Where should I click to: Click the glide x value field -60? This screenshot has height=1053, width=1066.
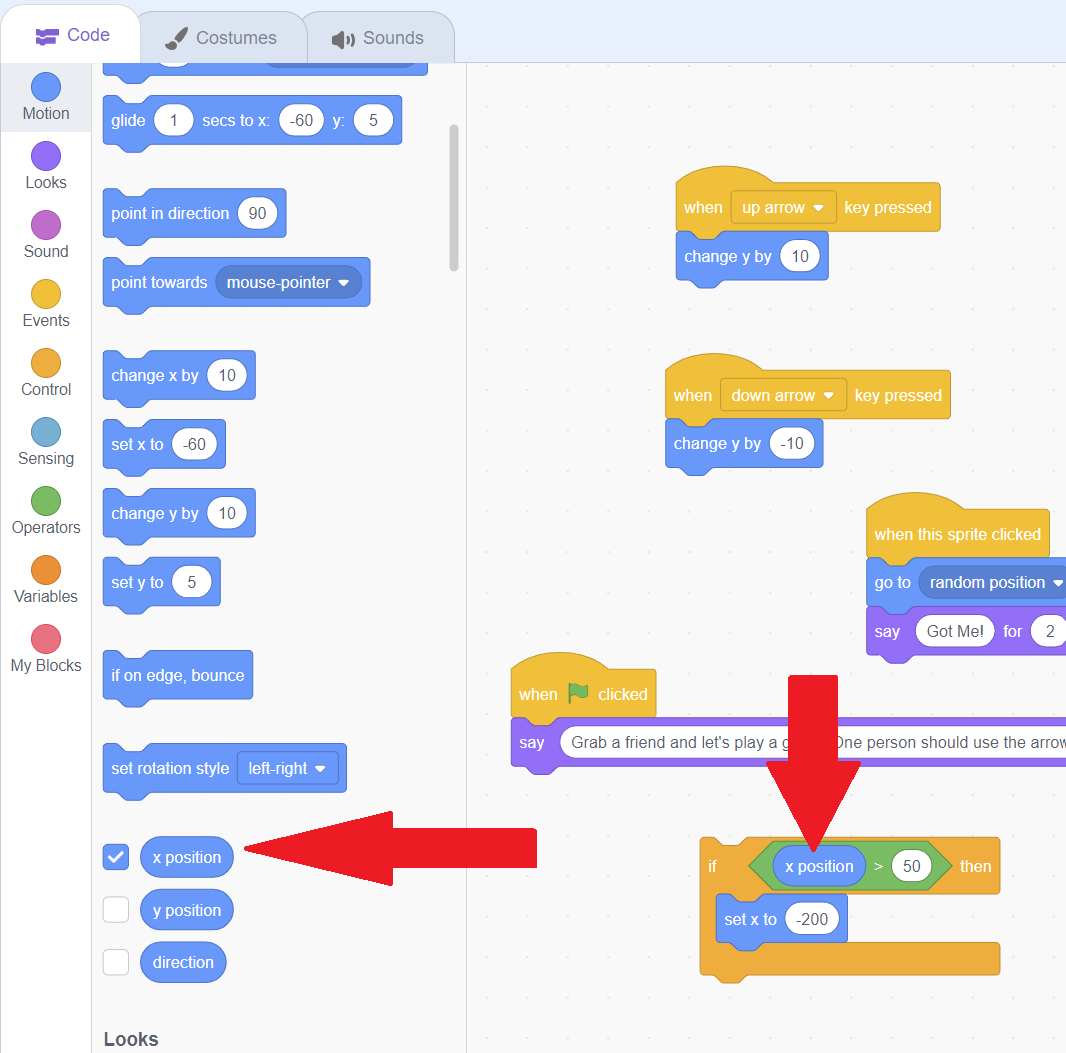point(301,120)
